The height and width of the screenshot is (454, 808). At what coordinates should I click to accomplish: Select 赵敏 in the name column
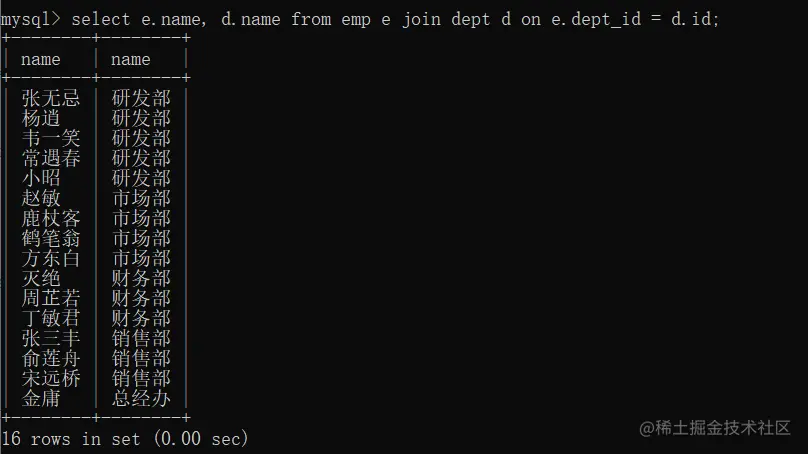click(x=41, y=198)
